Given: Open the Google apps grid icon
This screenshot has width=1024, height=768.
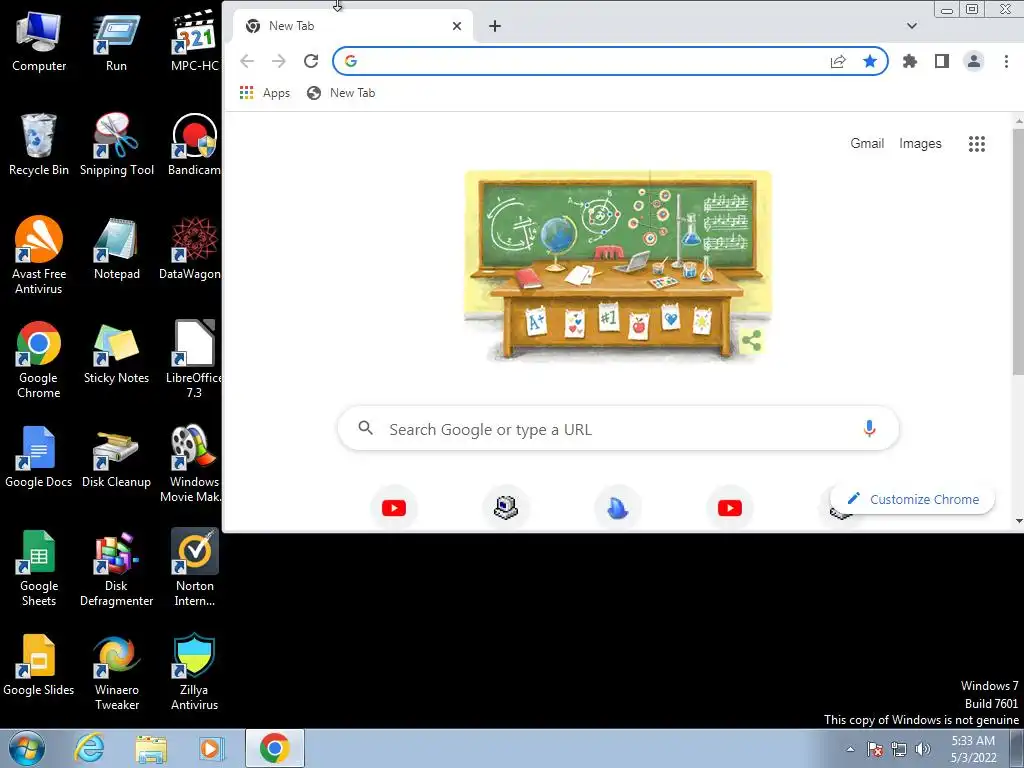Looking at the screenshot, I should point(977,144).
